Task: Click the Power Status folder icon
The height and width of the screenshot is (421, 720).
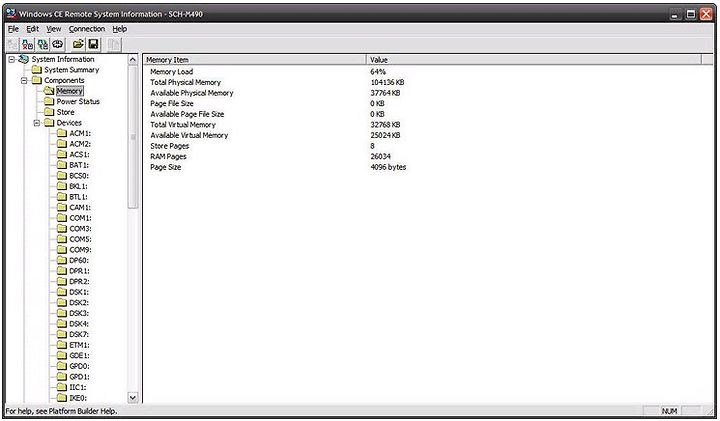Action: pyautogui.click(x=49, y=101)
